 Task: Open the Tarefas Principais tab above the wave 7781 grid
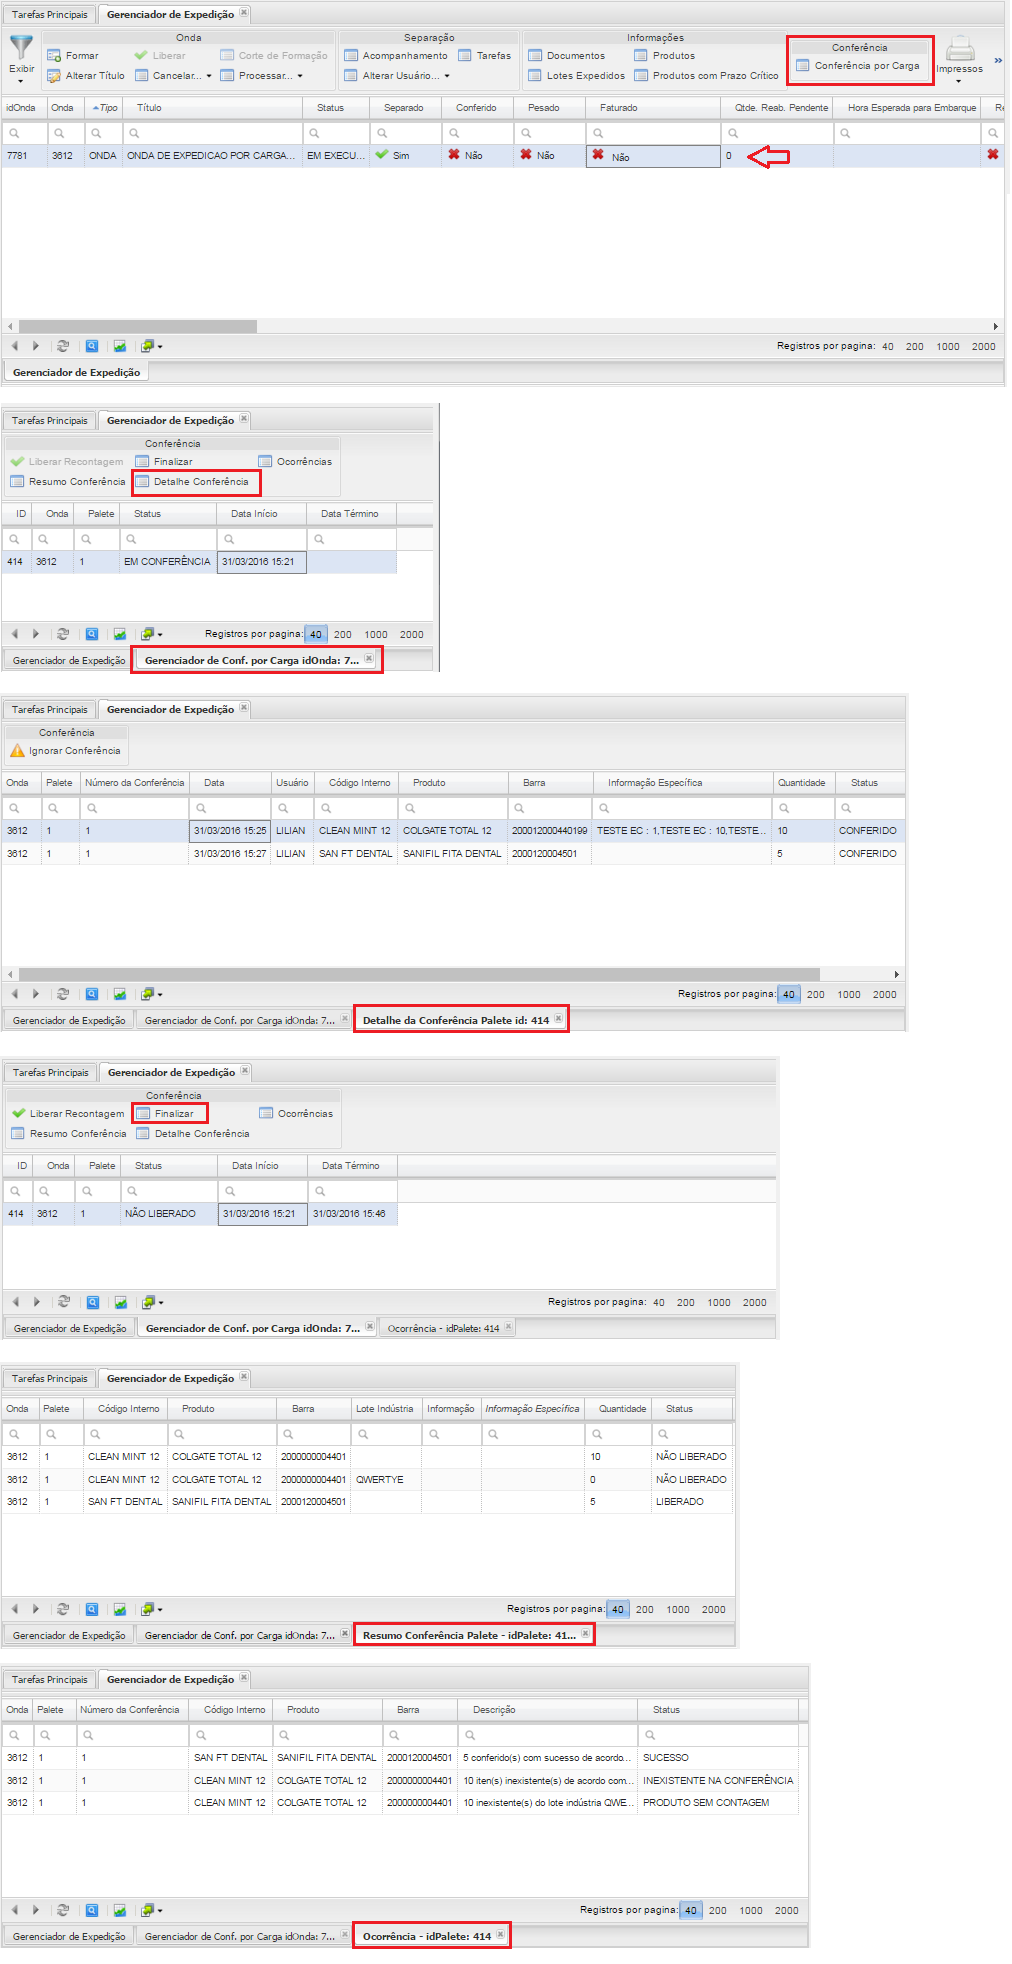click(50, 15)
